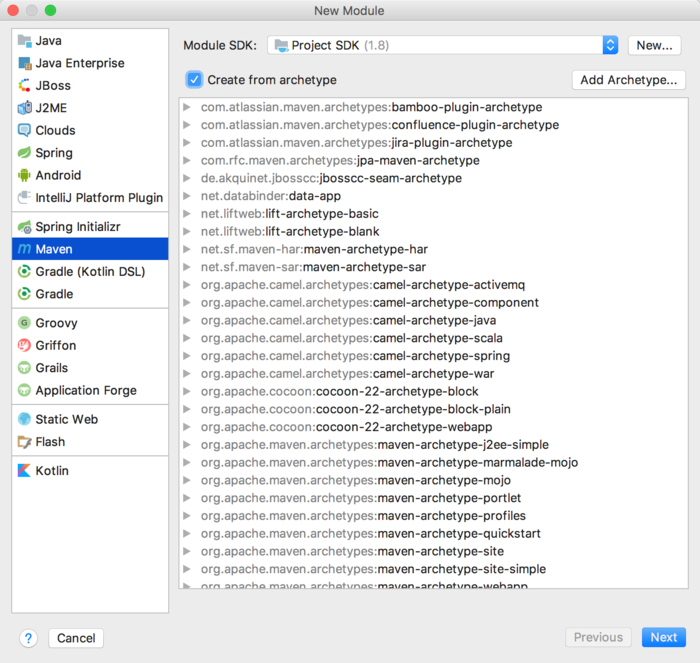Select maven-archetype-sar row
Viewport: 700px width, 663px height.
tap(433, 267)
